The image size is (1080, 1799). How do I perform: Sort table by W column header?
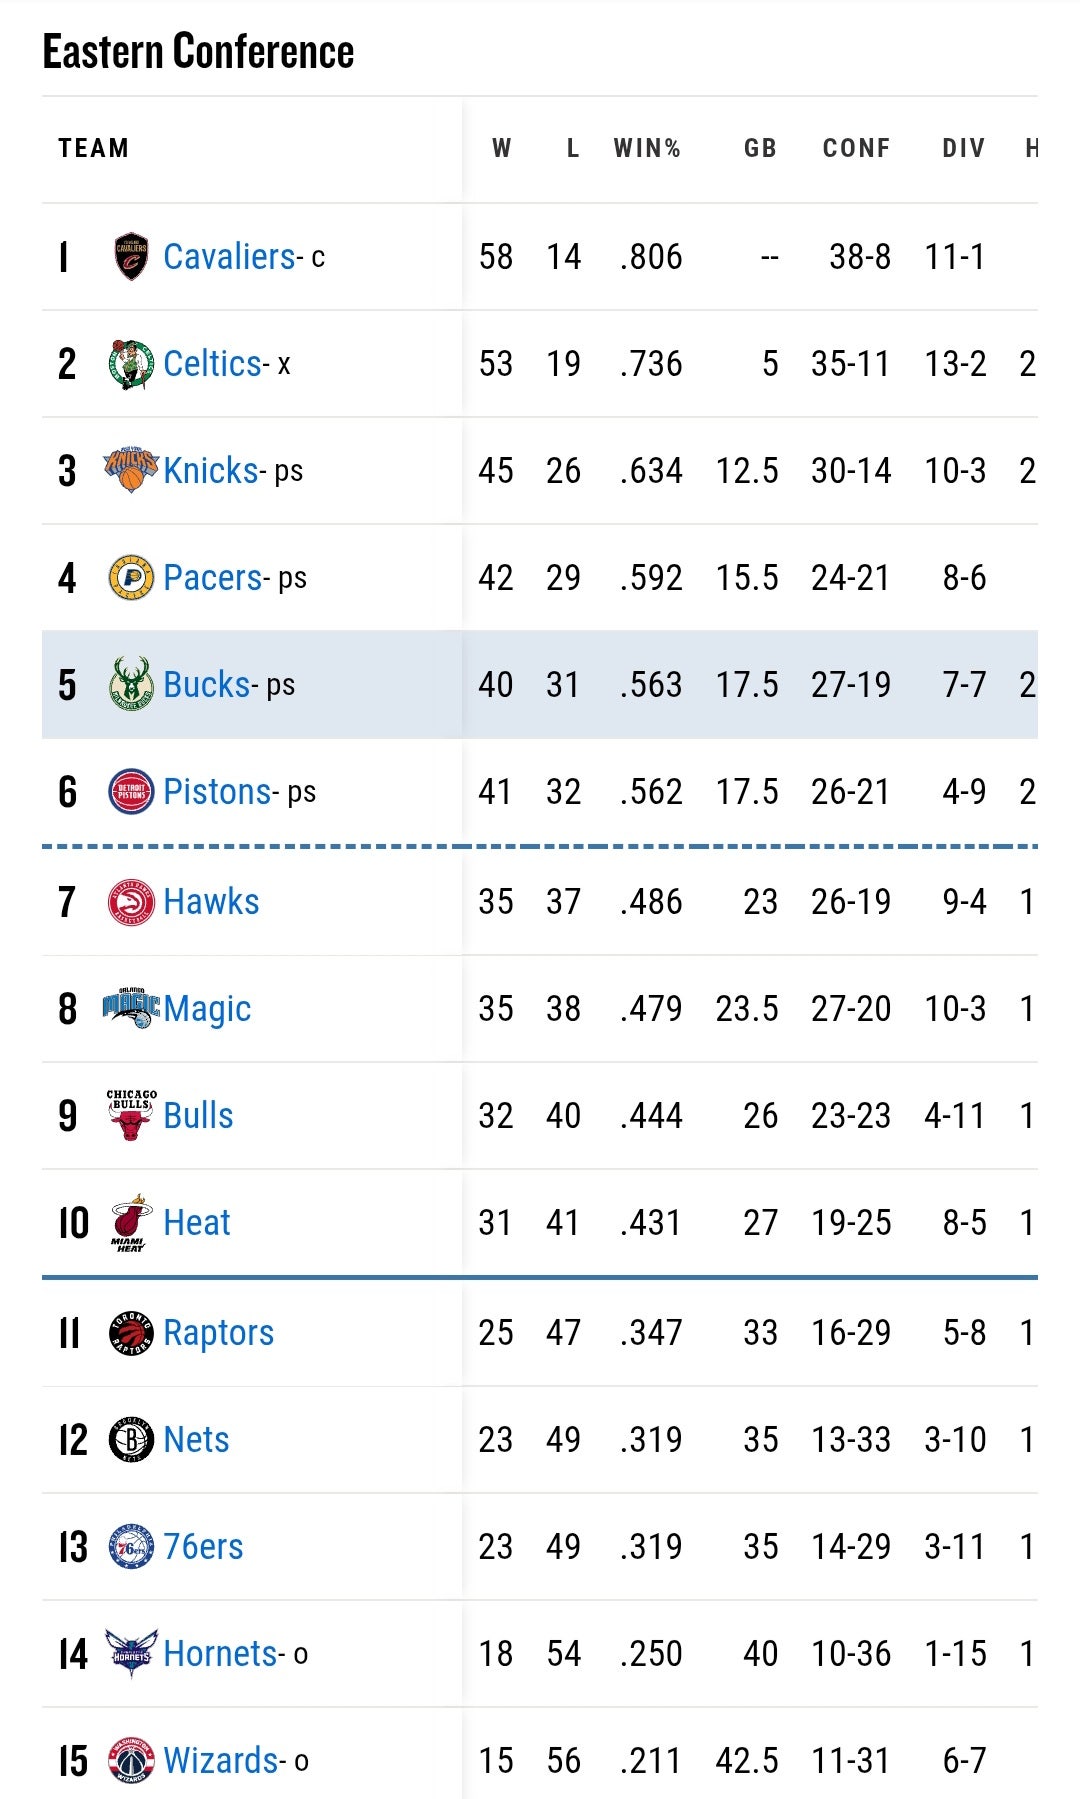click(502, 149)
